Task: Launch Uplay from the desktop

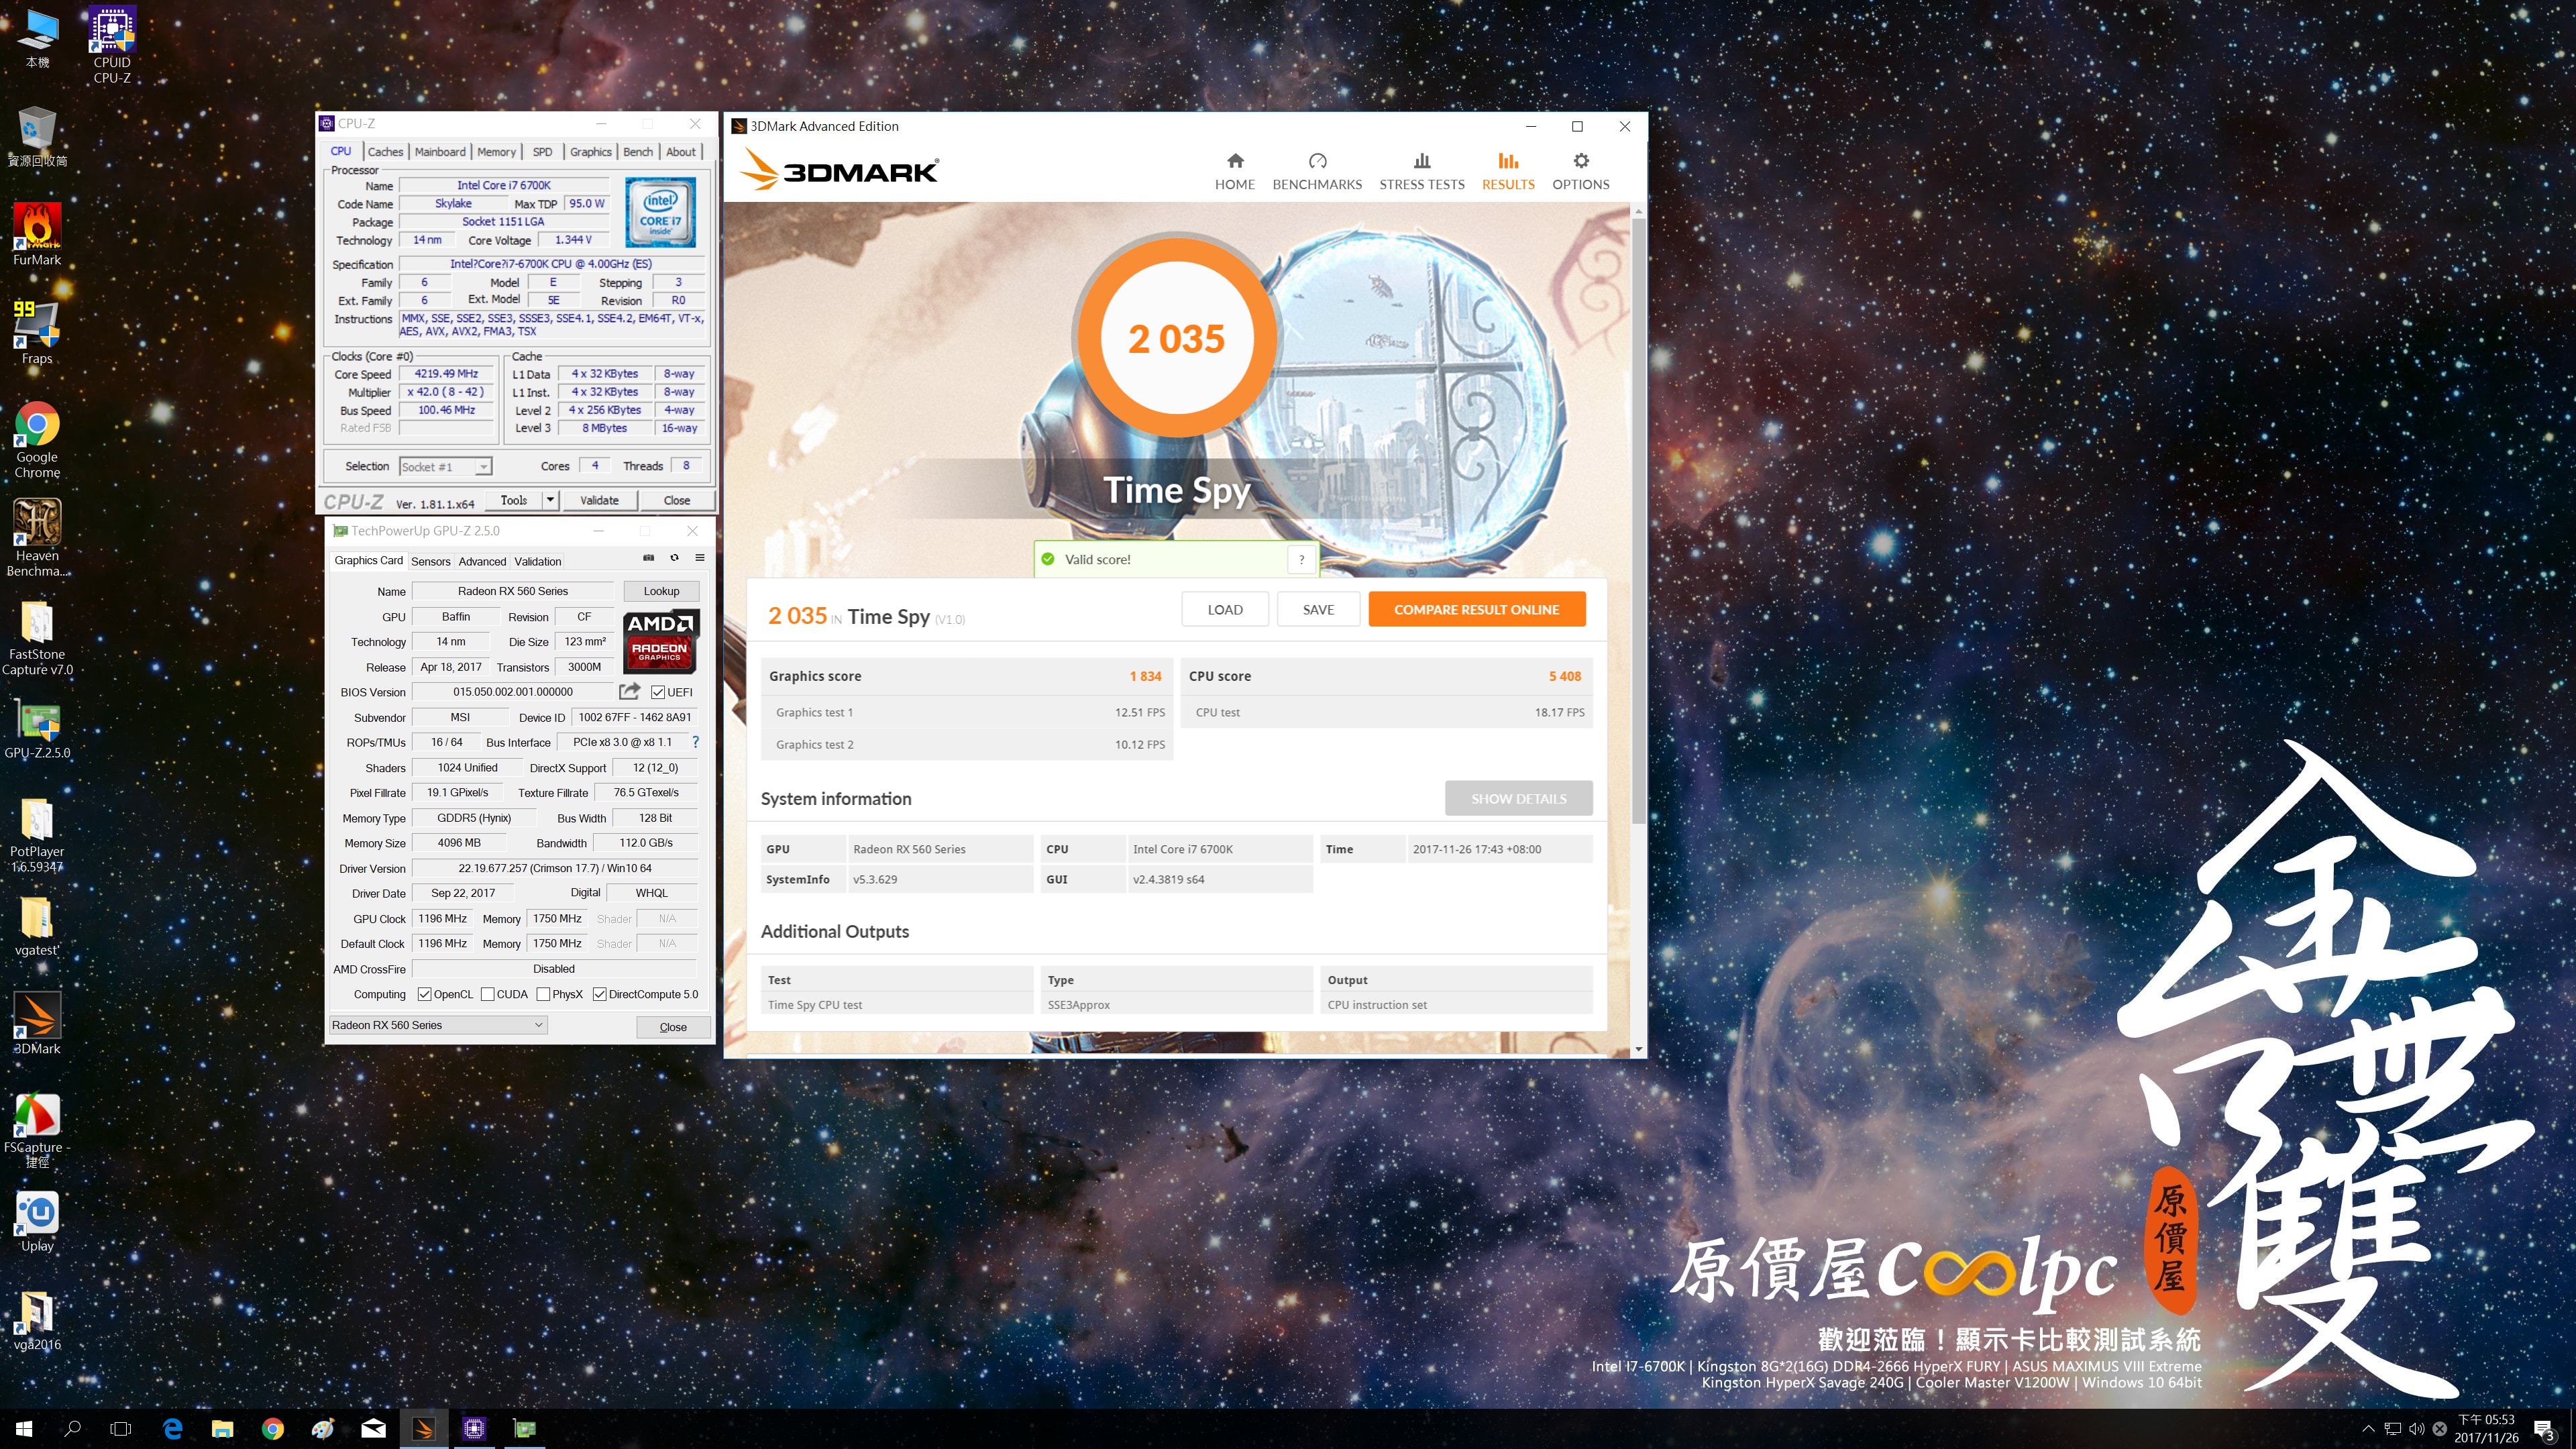Action: click(x=37, y=1221)
